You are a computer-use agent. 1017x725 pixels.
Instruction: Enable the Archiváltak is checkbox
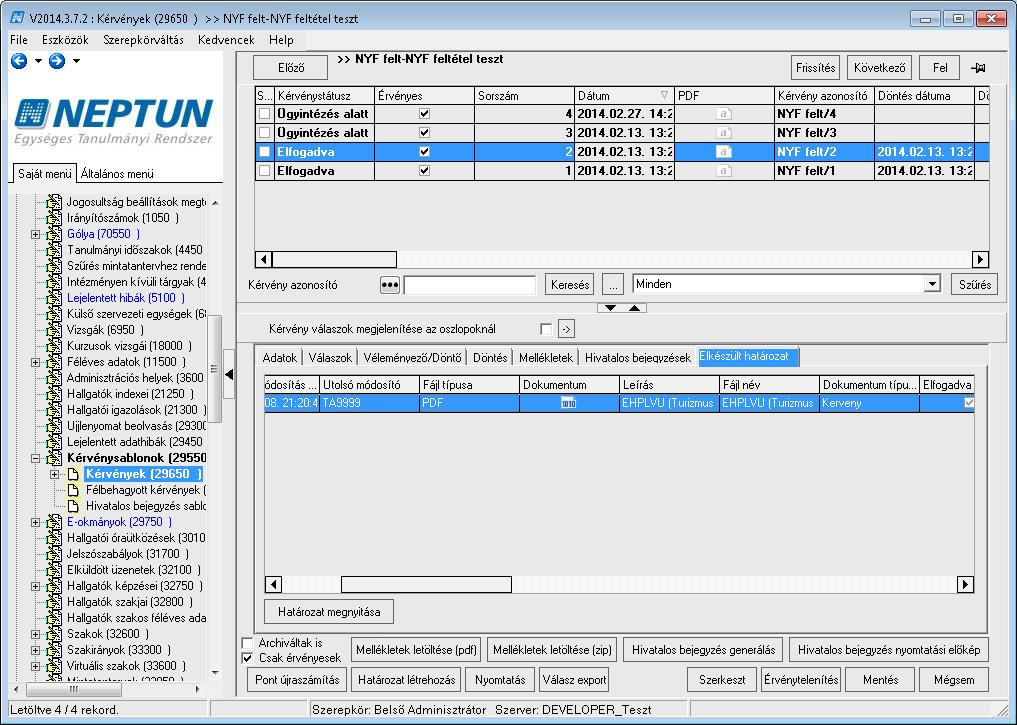247,643
